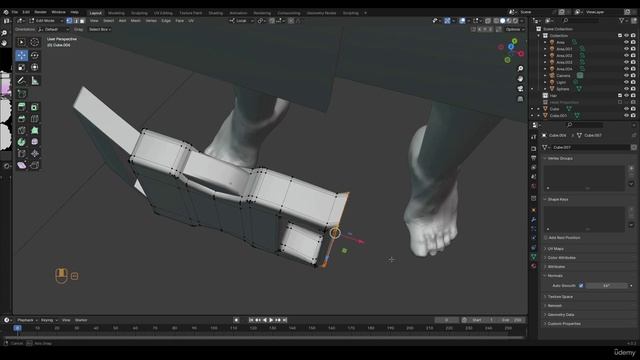Open Object Data properties tab (green triangle)
Viewport: 640px width, 360px height.
tap(533, 256)
